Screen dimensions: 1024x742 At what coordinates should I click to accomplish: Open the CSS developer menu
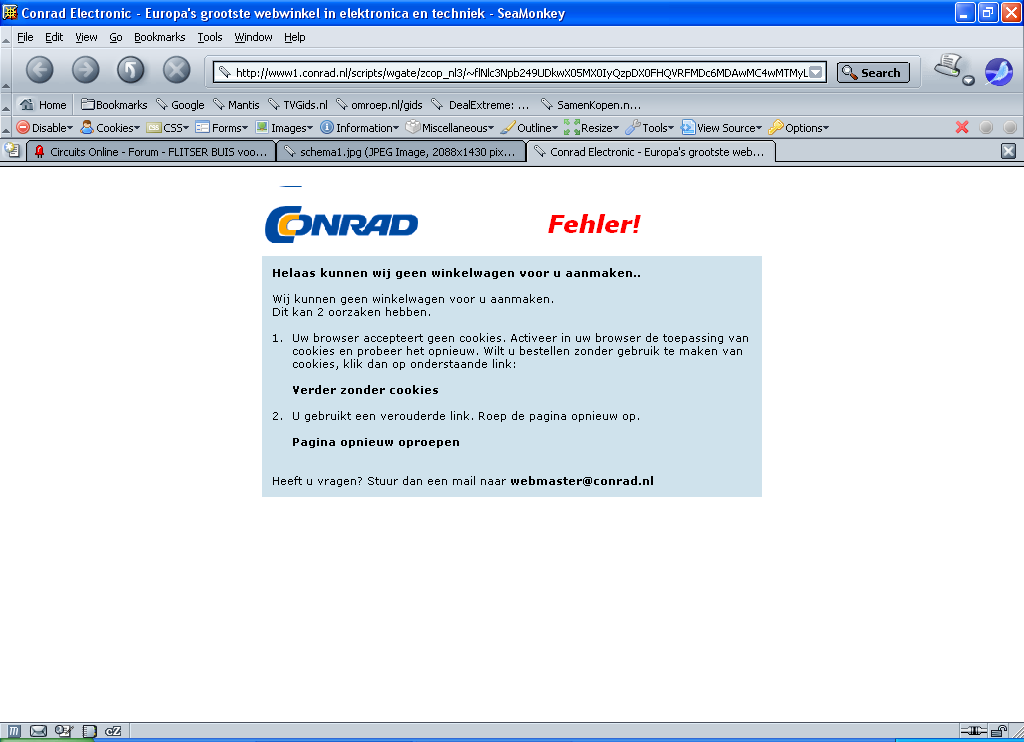pos(168,128)
